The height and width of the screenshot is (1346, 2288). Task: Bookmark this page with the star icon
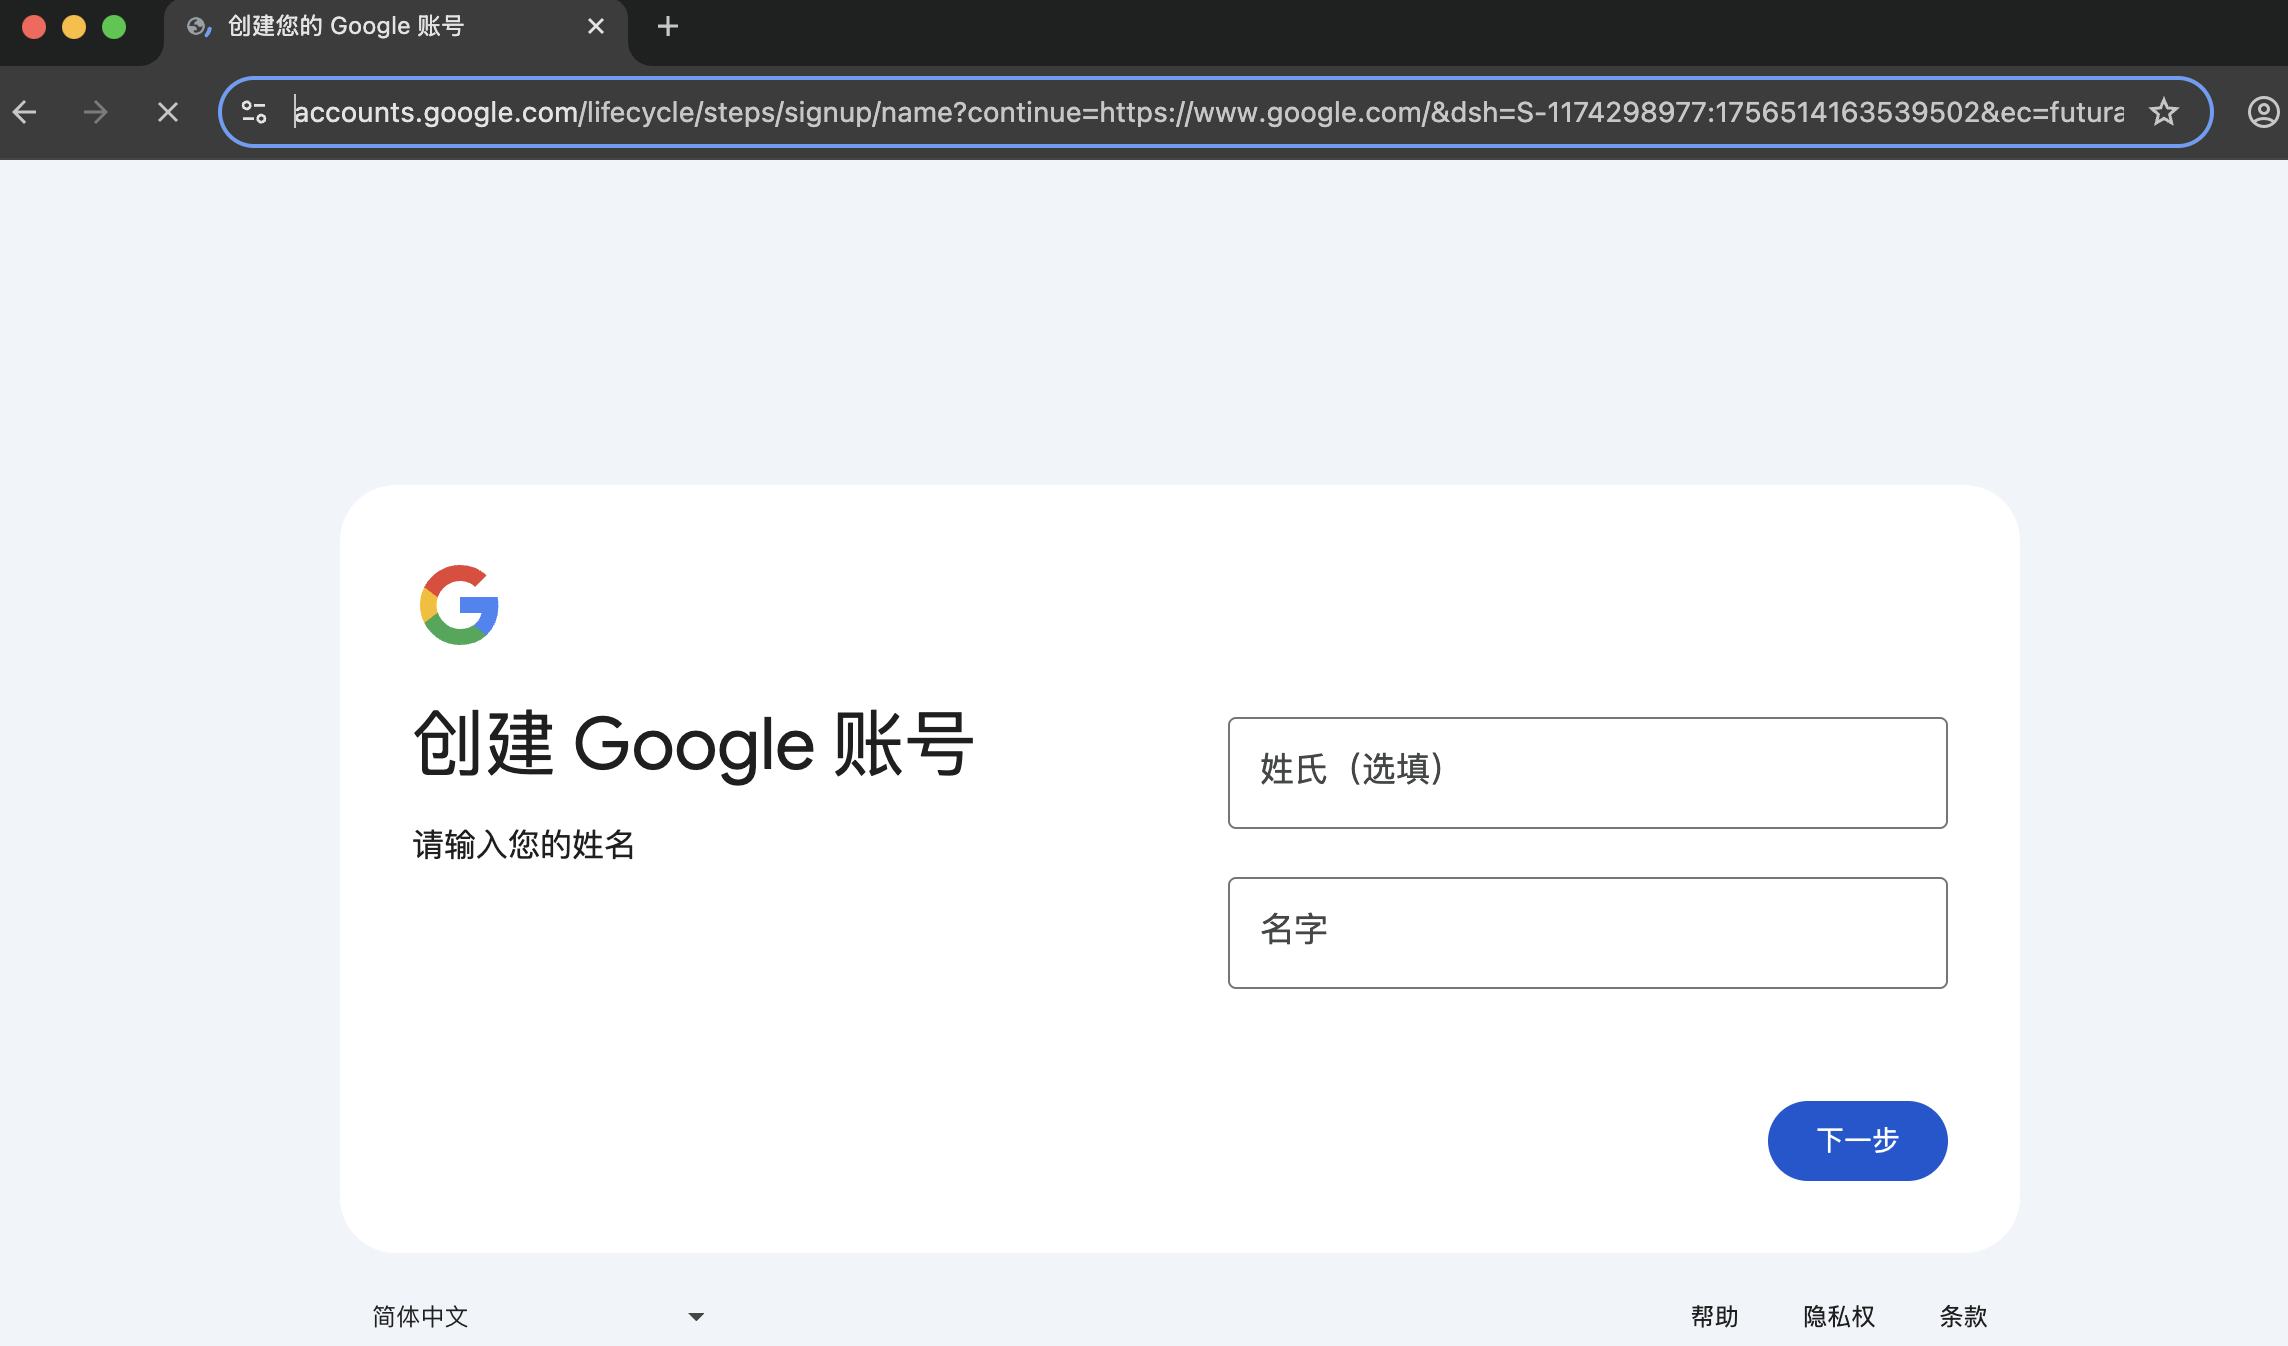click(x=2164, y=112)
